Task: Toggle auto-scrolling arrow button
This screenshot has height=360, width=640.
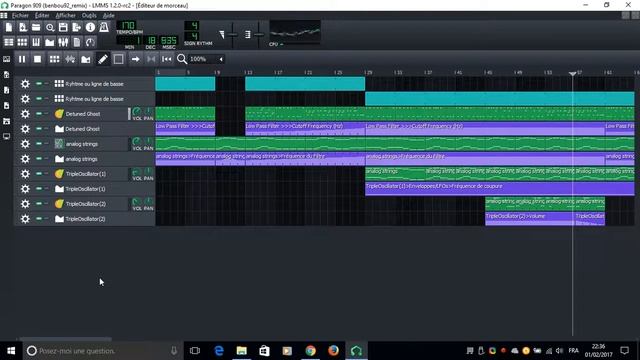Action: click(x=135, y=59)
